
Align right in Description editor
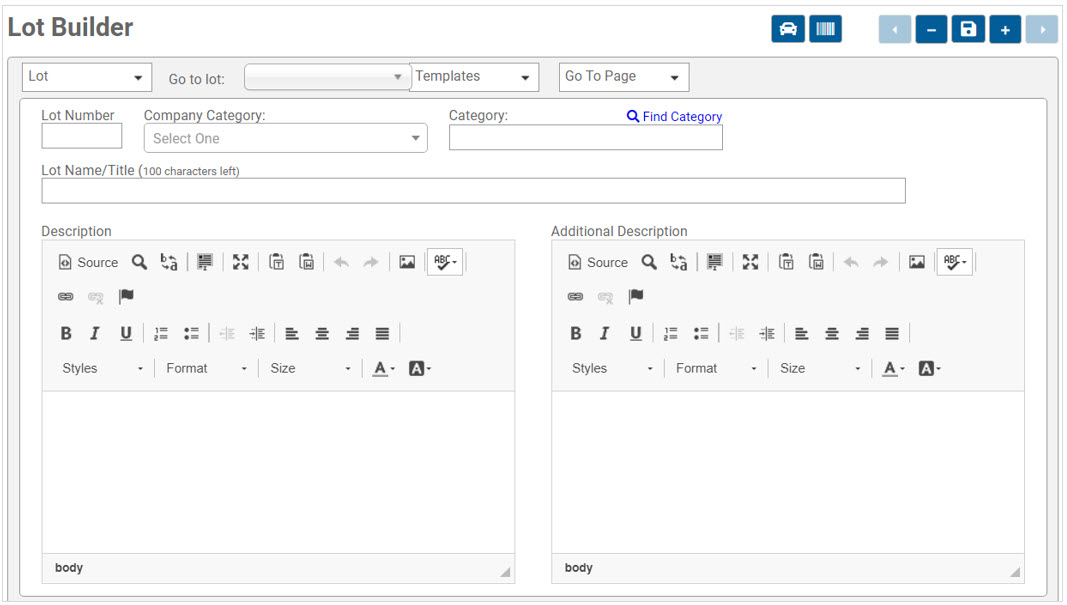coord(352,333)
